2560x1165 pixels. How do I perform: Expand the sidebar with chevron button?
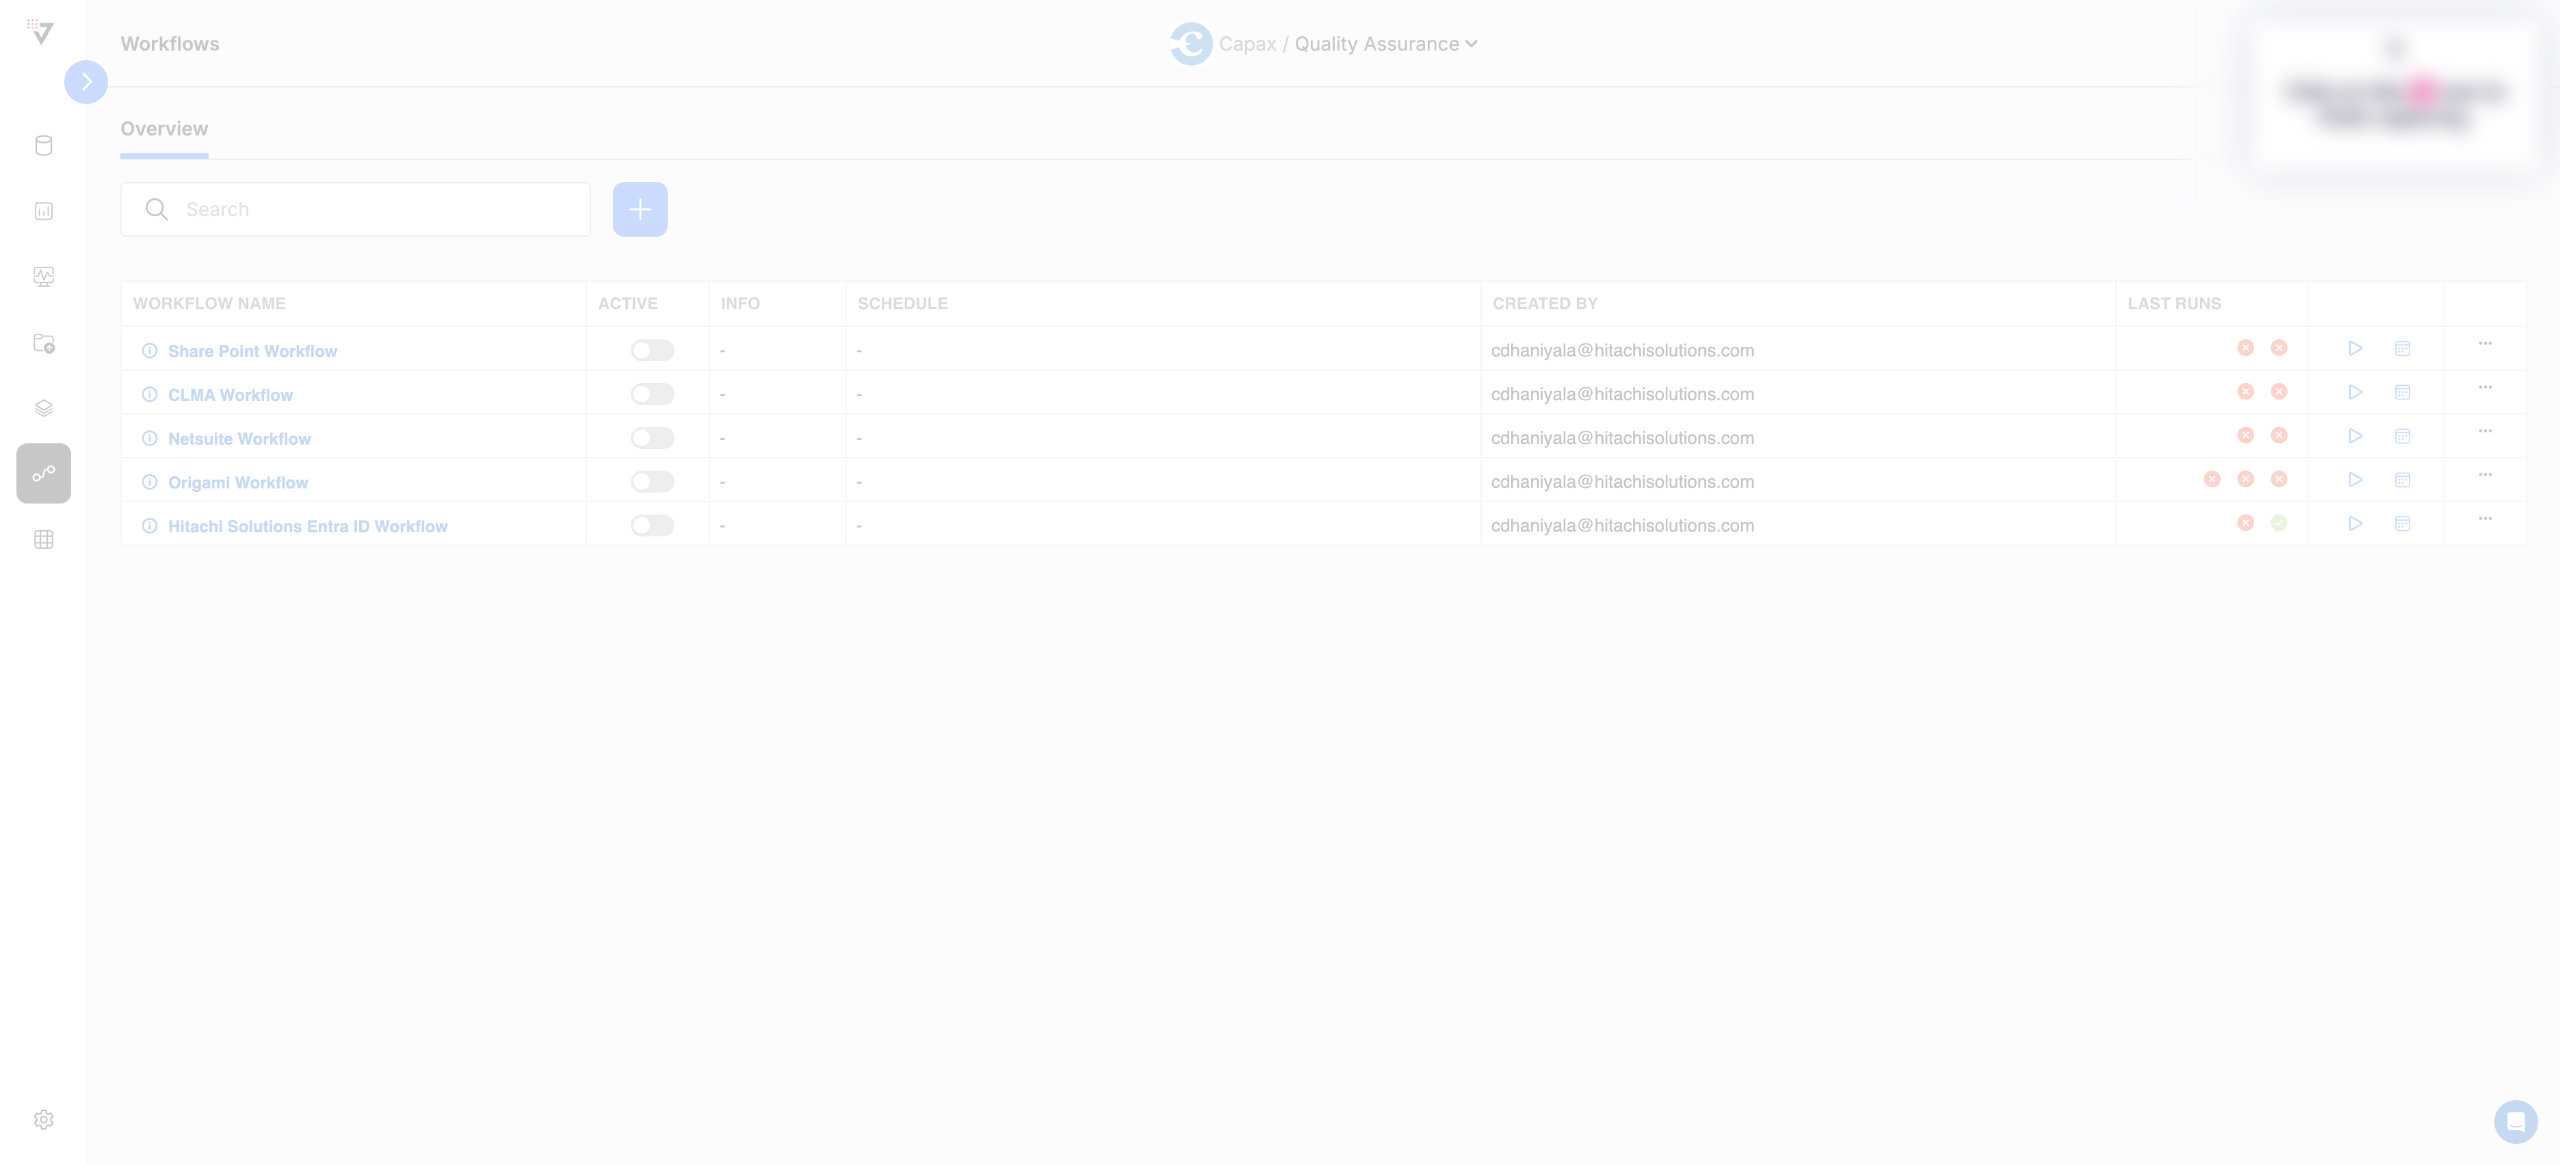pos(86,82)
